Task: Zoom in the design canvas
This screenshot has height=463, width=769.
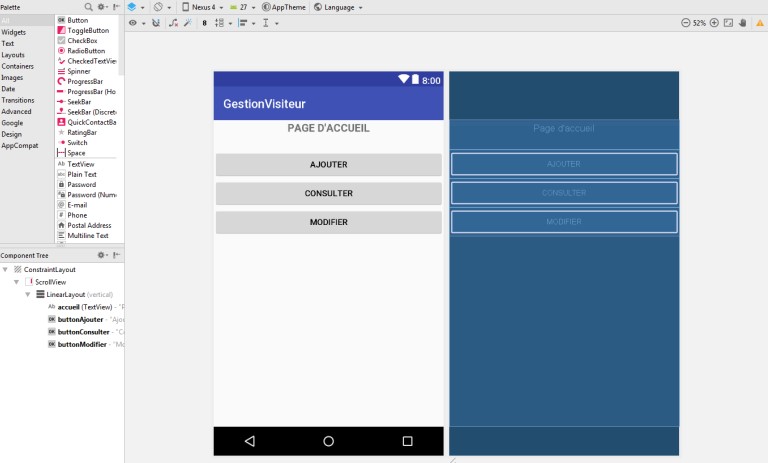Action: pyautogui.click(x=714, y=22)
